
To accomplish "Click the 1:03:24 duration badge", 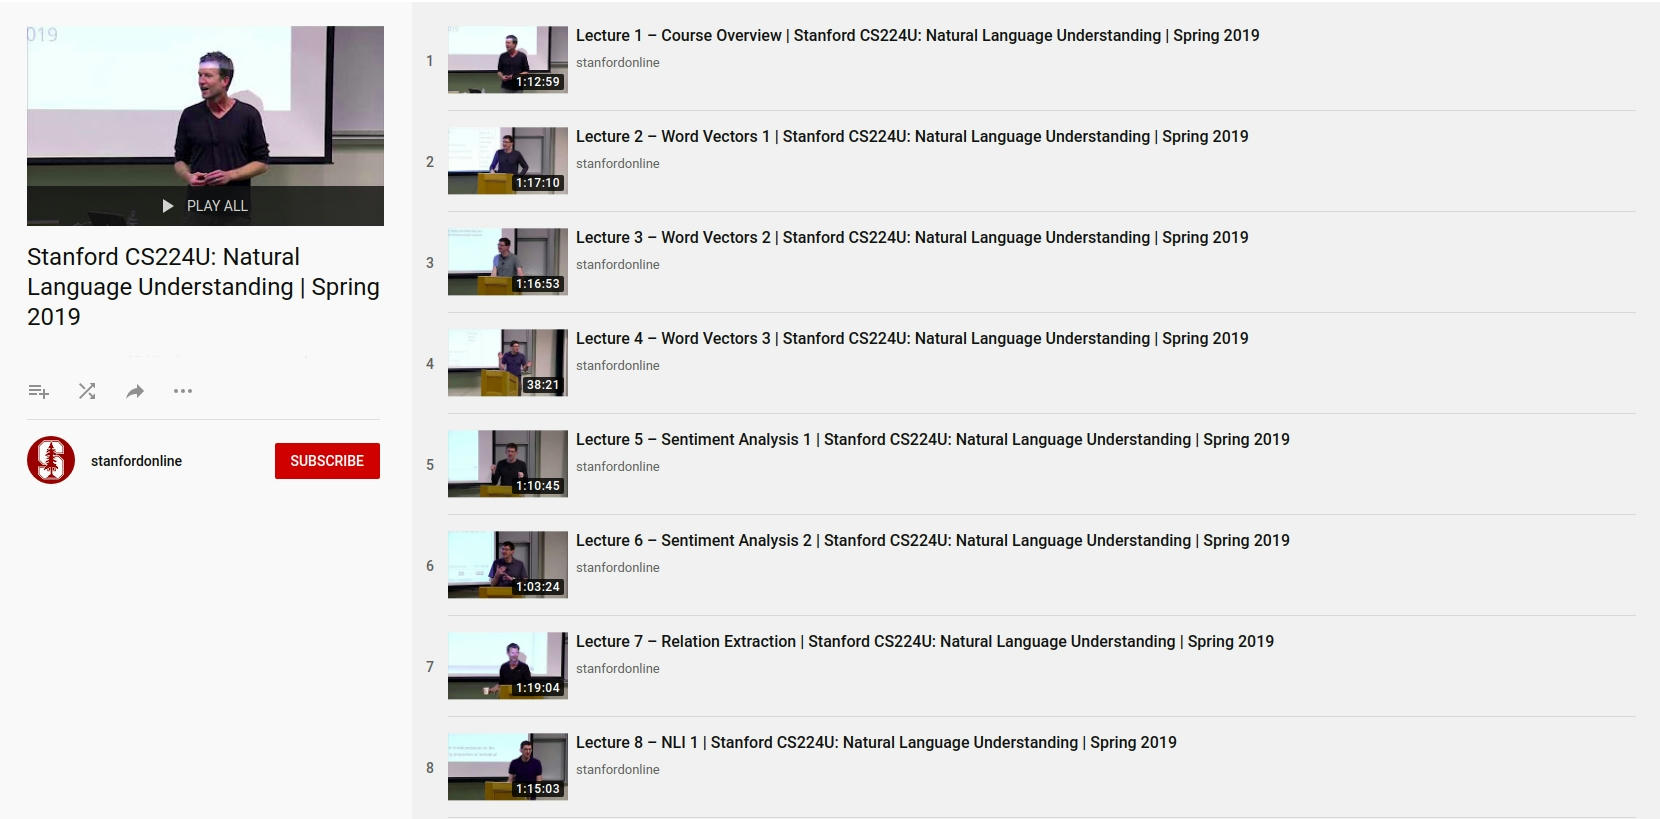I will (x=538, y=587).
